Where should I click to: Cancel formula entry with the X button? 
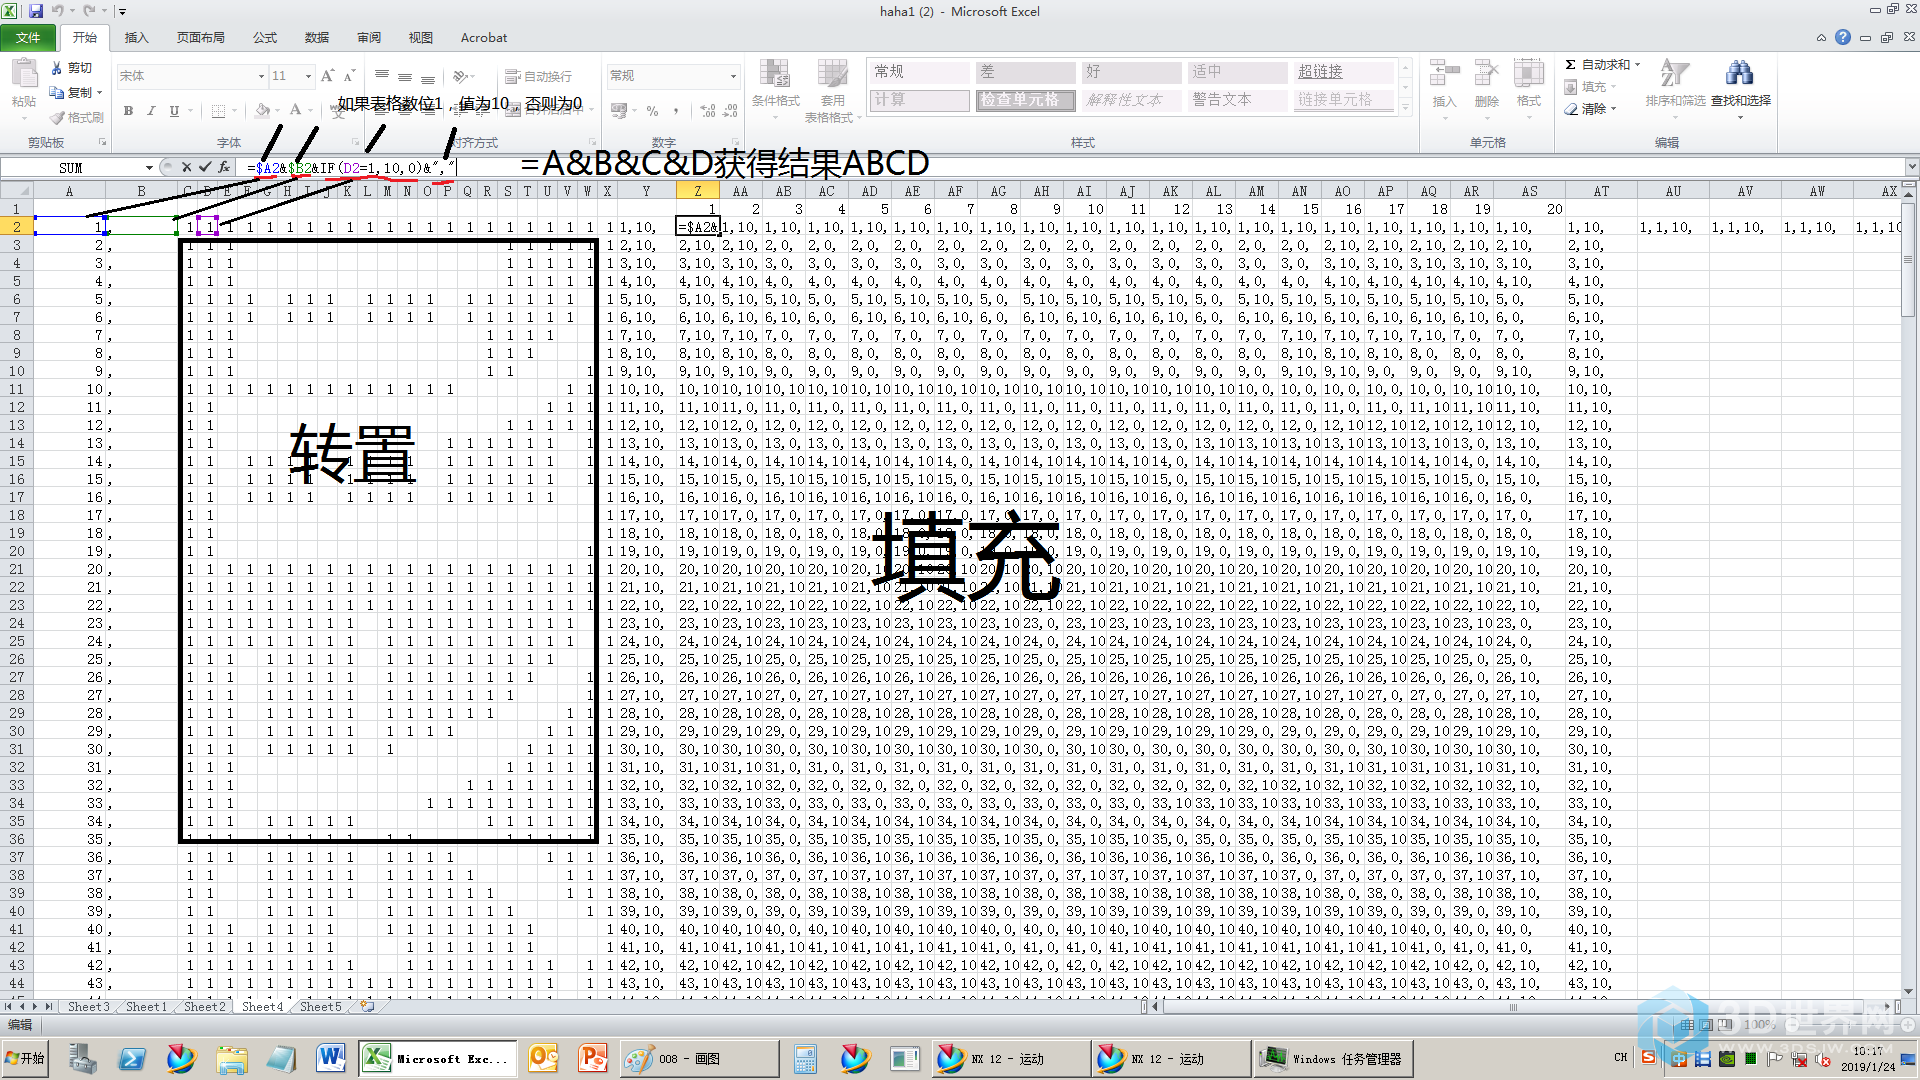tap(186, 167)
